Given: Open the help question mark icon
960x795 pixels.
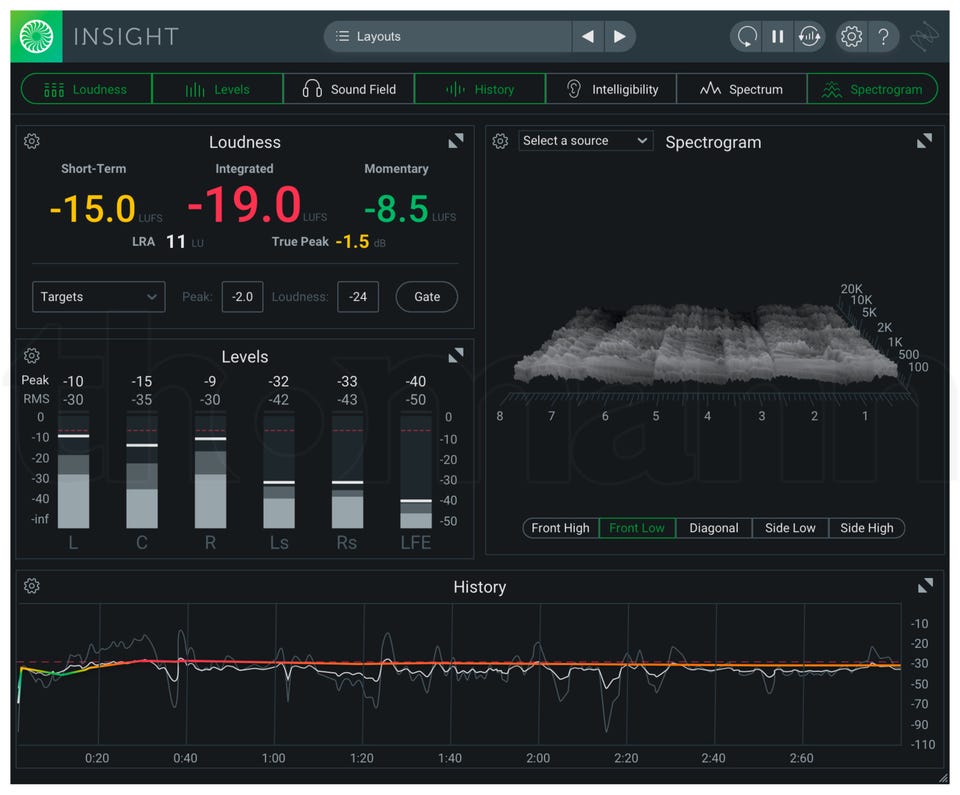Looking at the screenshot, I should 883,37.
